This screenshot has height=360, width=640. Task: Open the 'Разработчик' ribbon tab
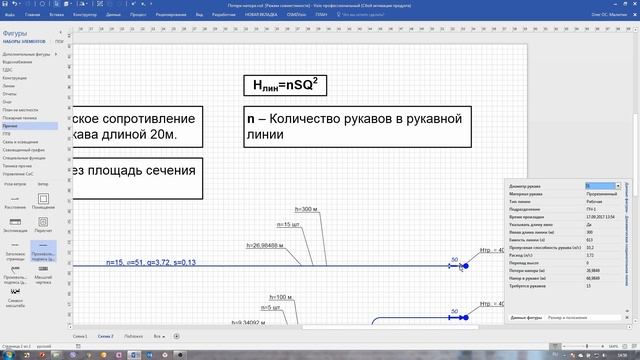tap(224, 15)
